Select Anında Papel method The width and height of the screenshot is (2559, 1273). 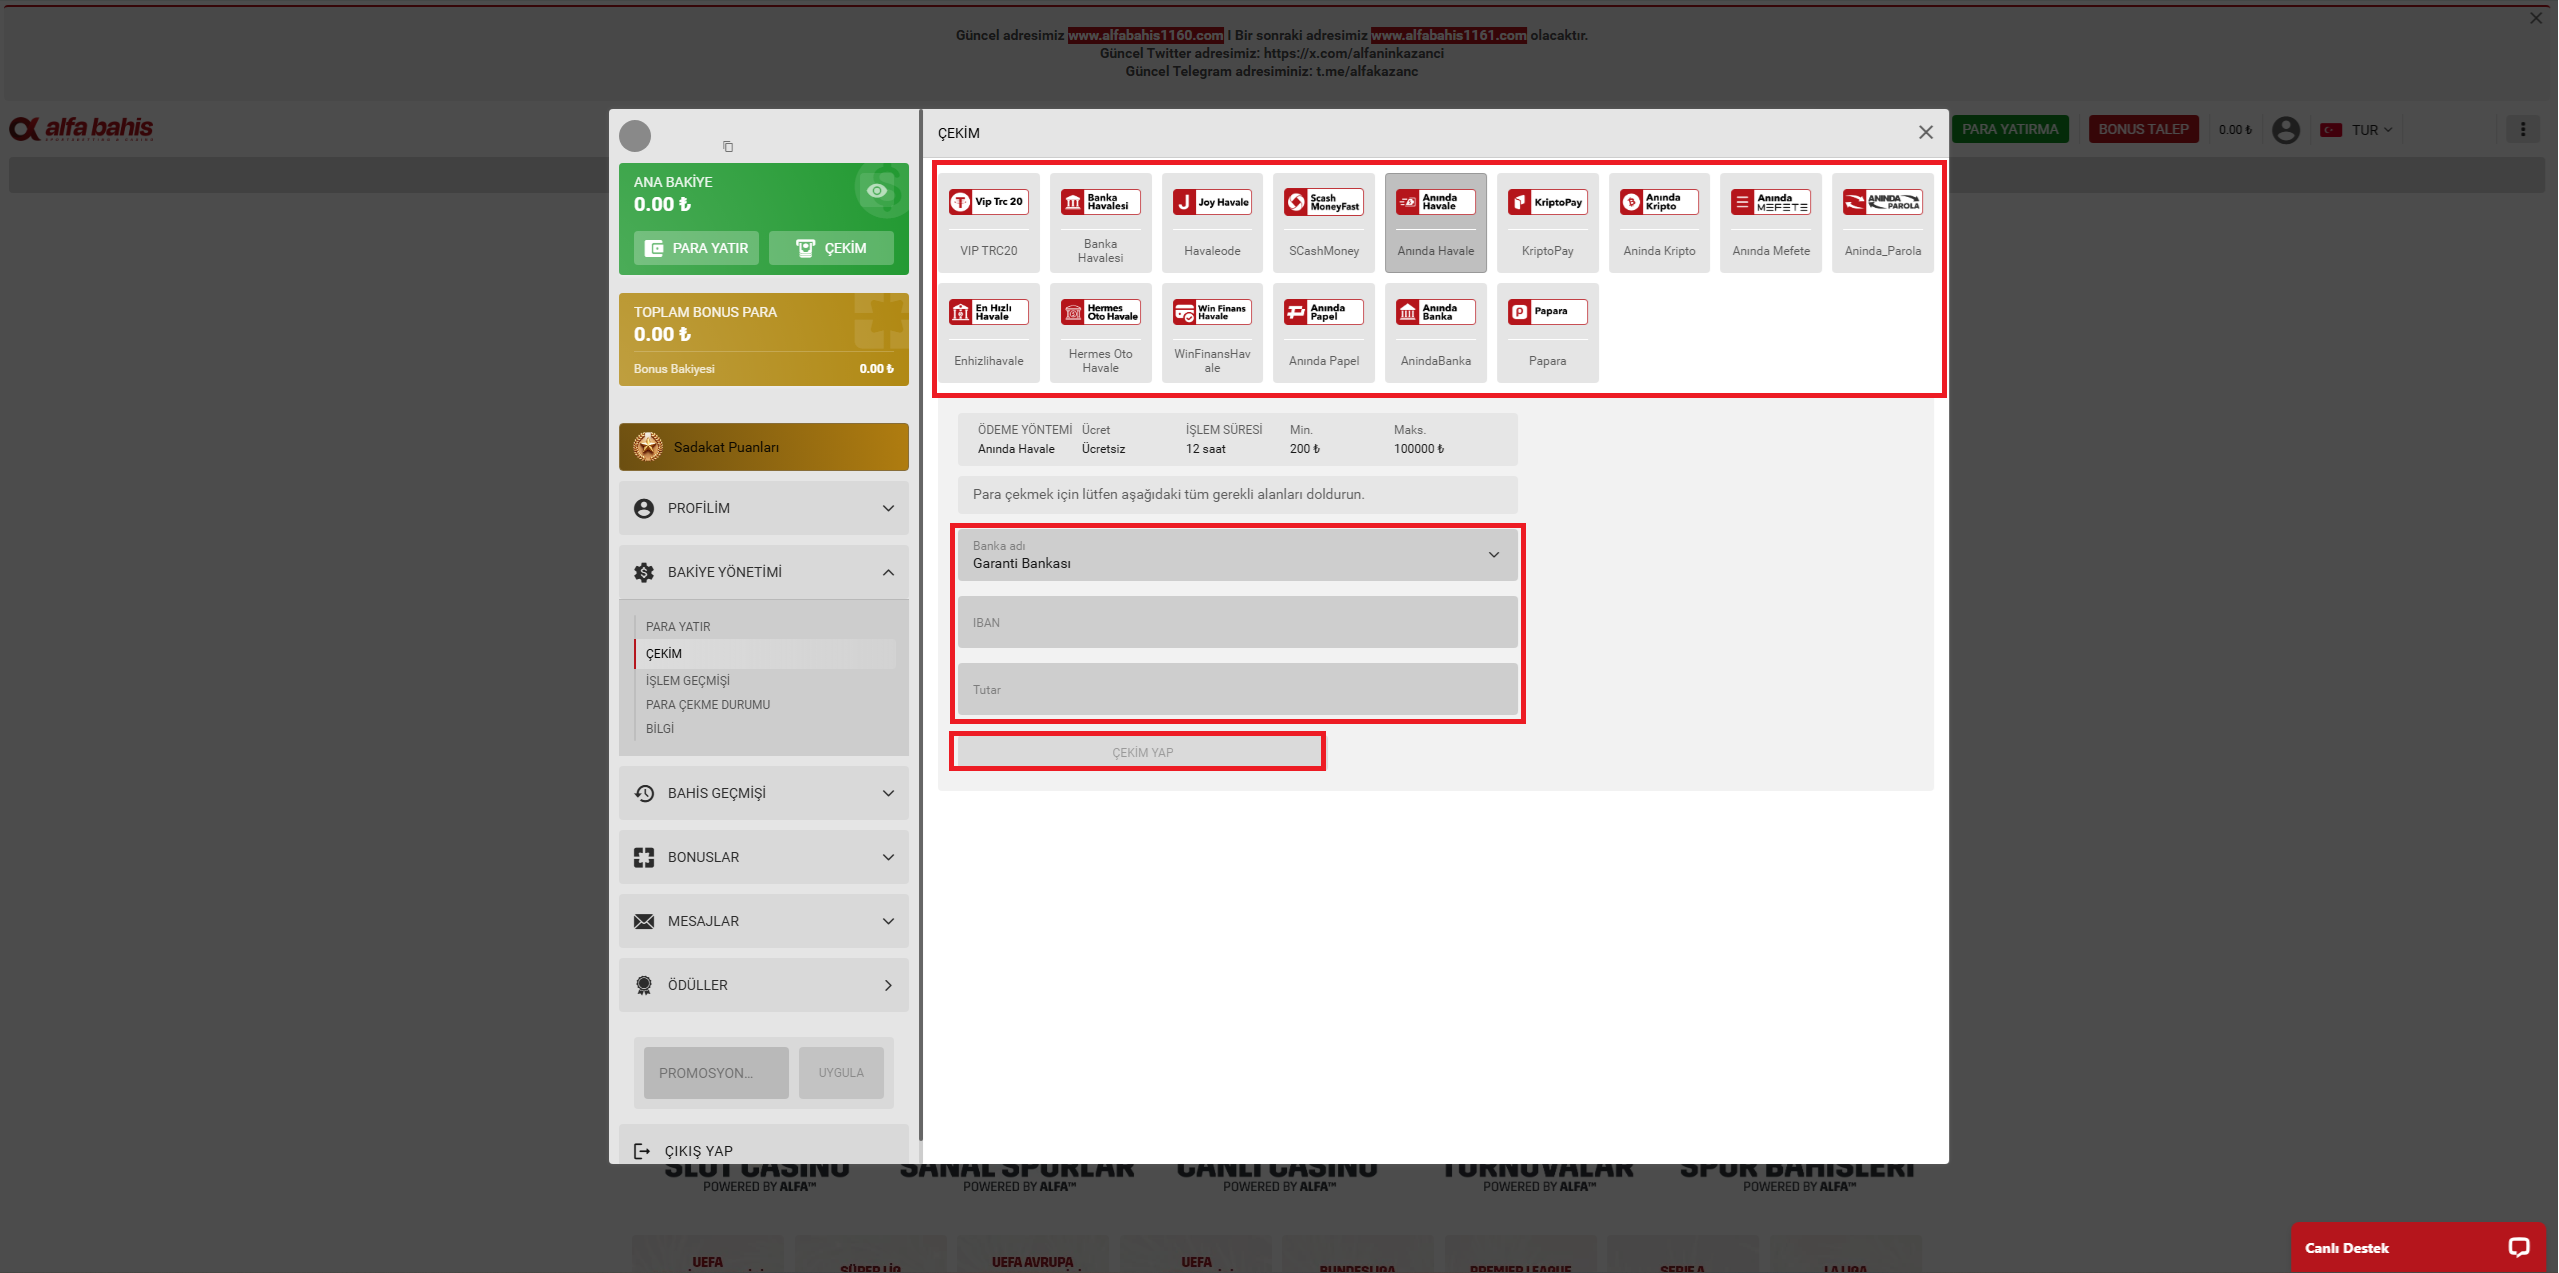tap(1324, 332)
